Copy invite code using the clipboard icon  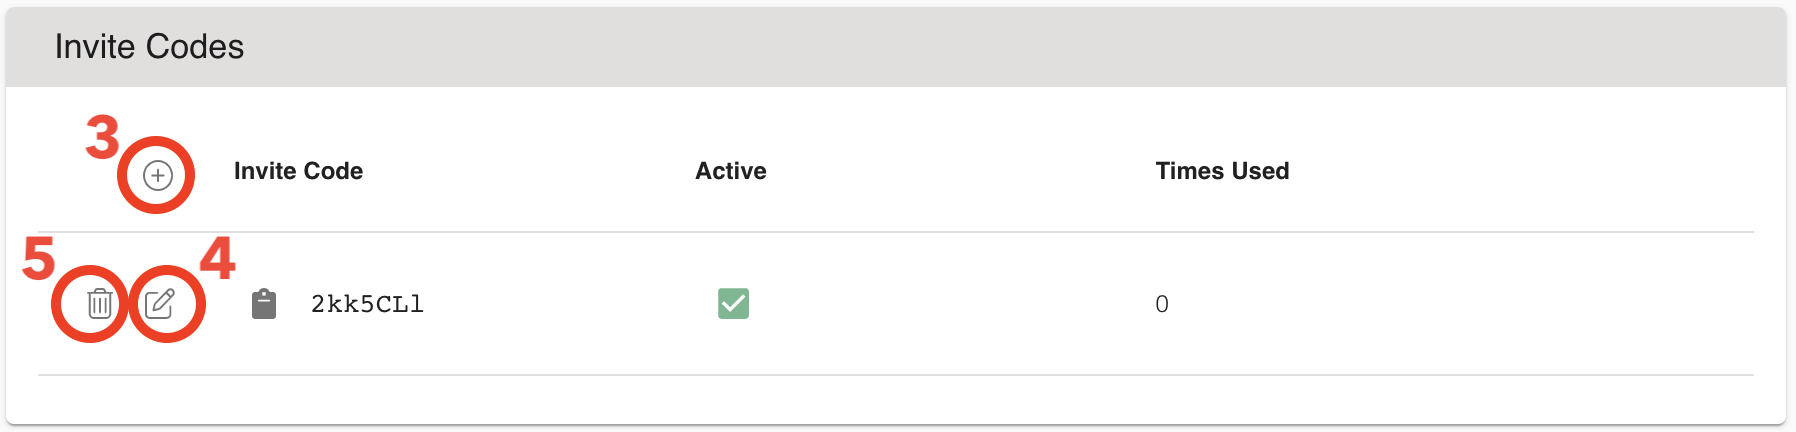(x=264, y=303)
